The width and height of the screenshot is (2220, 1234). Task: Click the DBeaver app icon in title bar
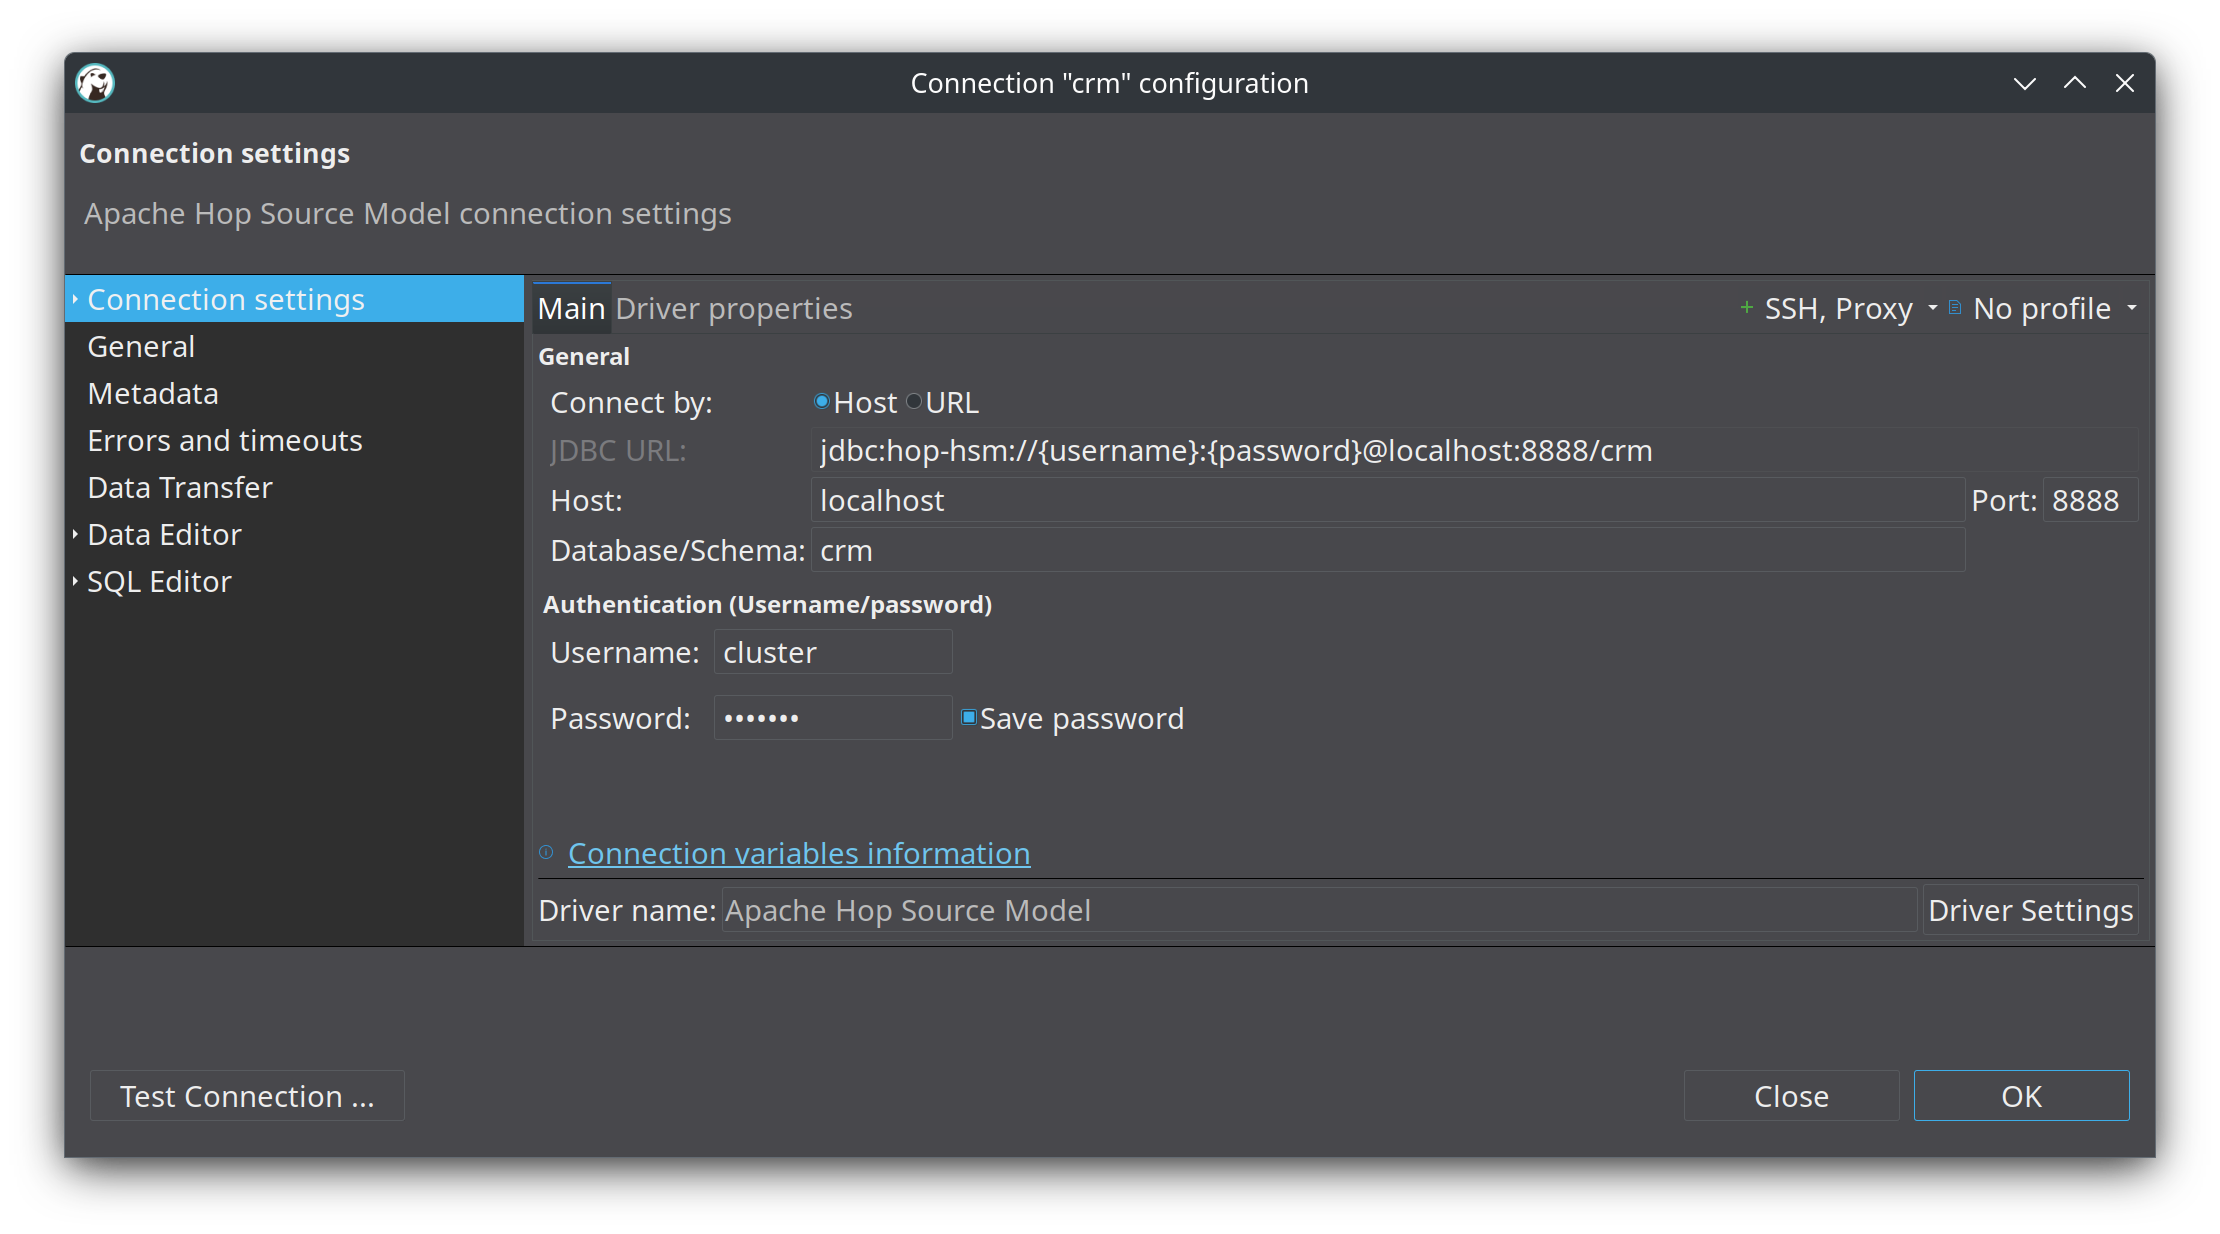(95, 83)
